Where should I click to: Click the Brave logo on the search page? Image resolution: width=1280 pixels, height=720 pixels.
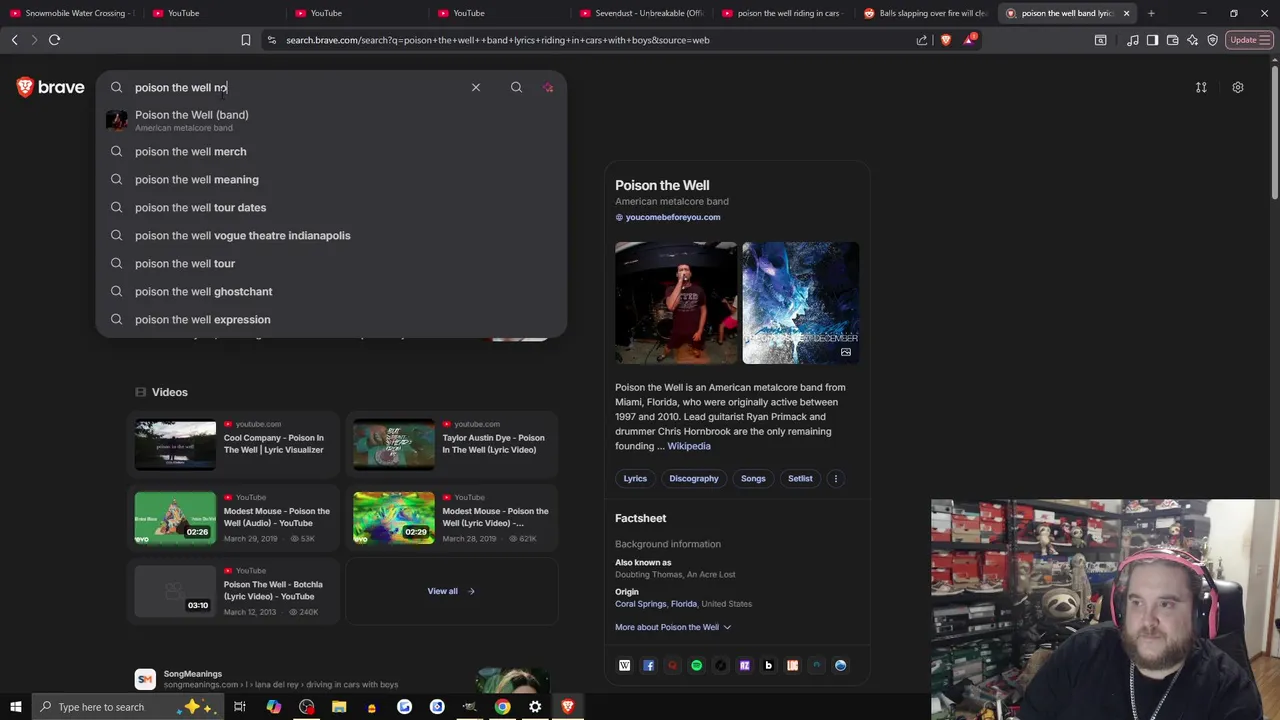tap(50, 87)
